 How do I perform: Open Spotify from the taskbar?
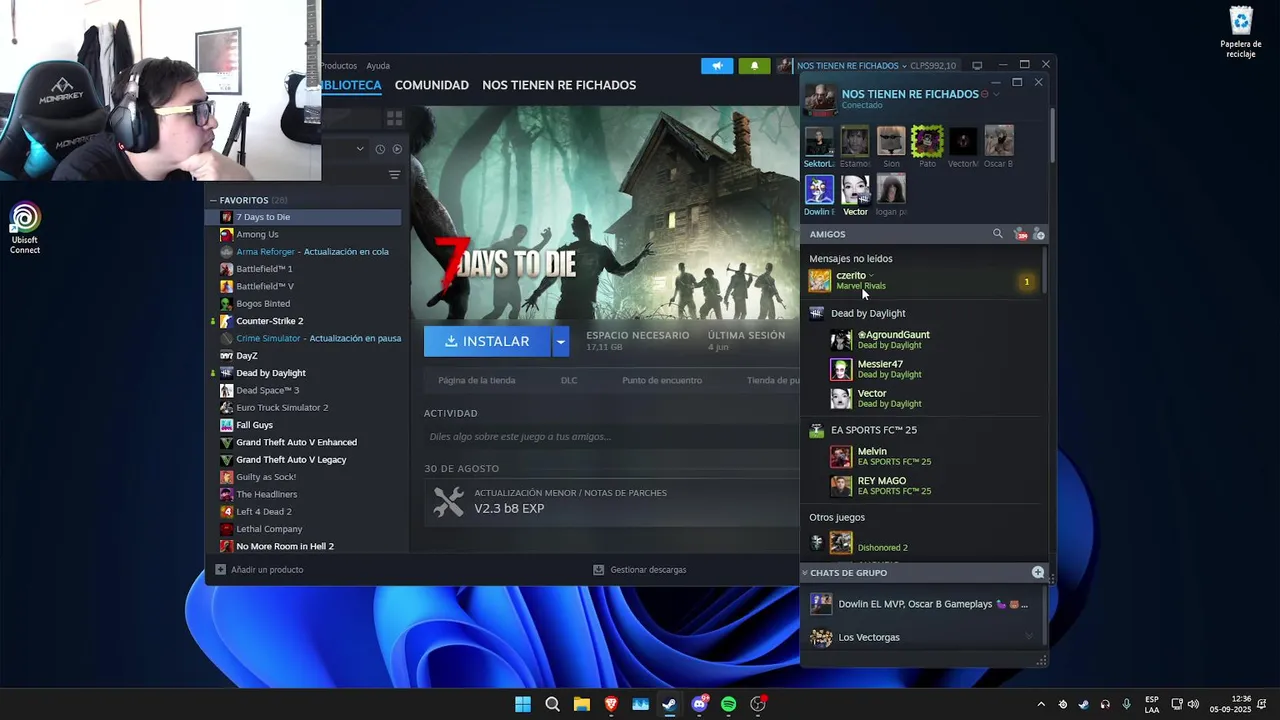pos(728,704)
